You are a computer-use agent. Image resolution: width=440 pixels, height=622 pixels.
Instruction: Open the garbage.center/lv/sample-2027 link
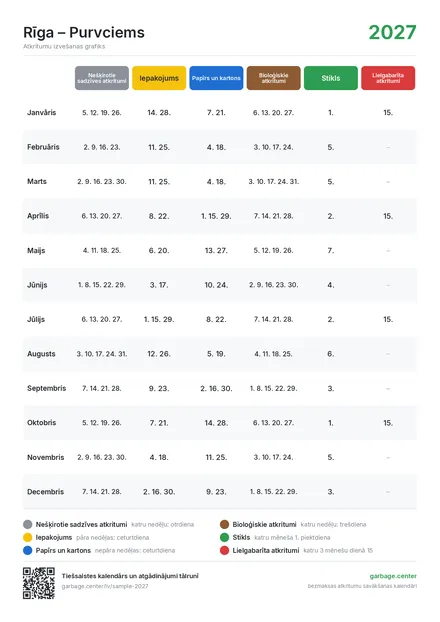[105, 586]
